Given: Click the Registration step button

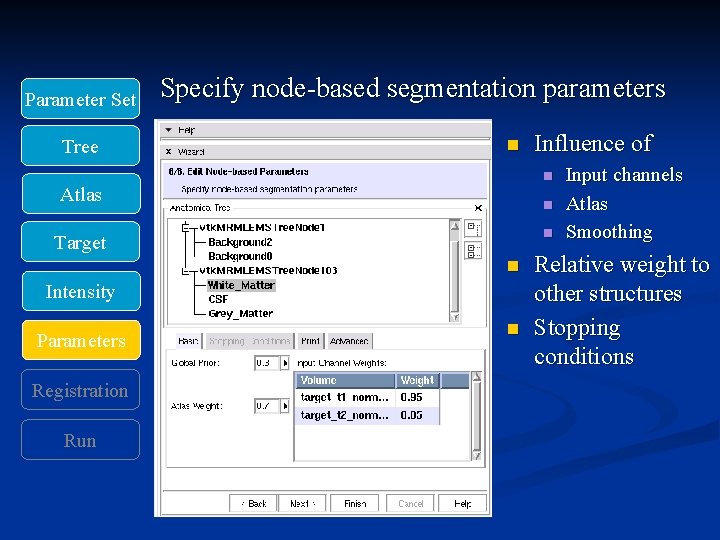Looking at the screenshot, I should (80, 390).
